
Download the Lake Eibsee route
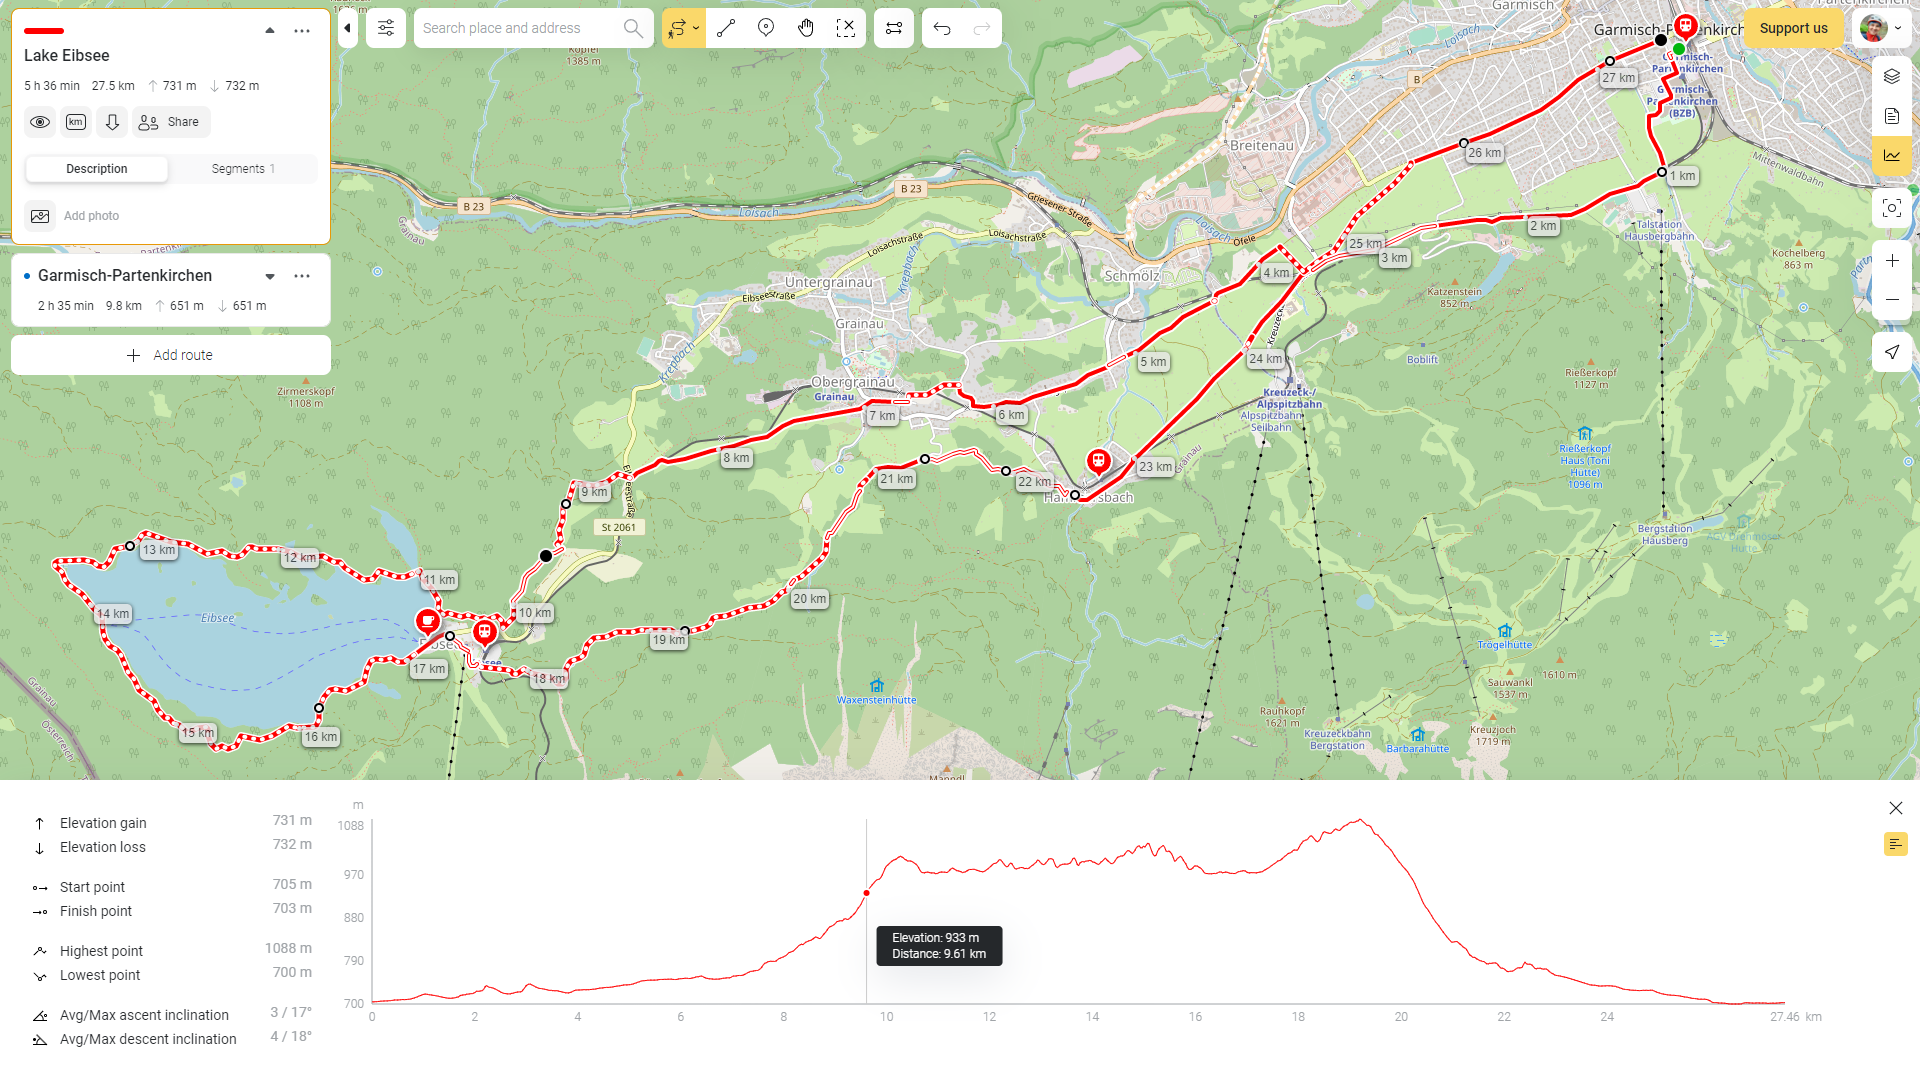click(x=112, y=122)
